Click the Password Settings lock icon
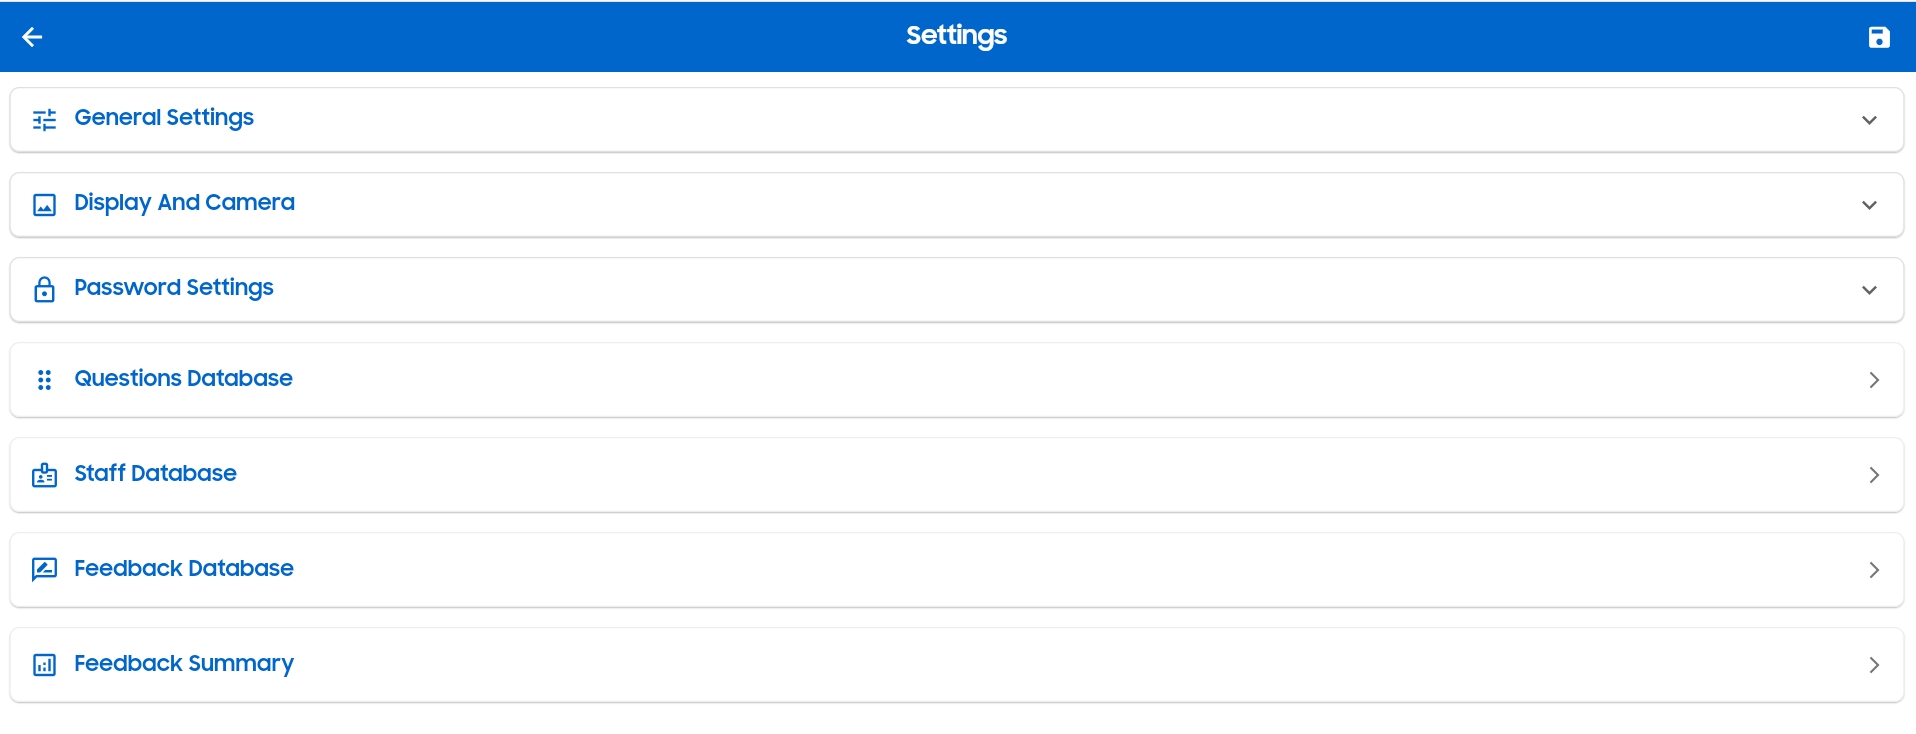1916x734 pixels. pos(44,290)
